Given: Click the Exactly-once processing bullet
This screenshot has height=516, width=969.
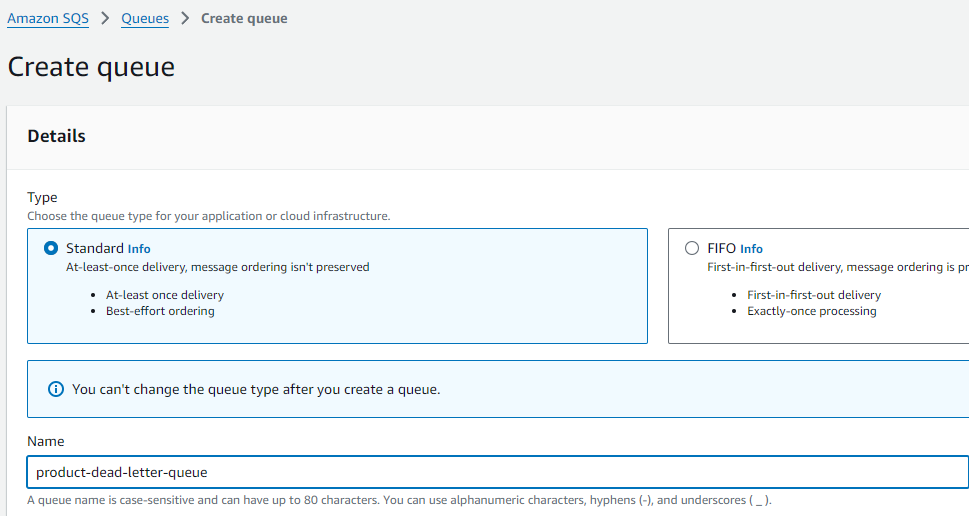Looking at the screenshot, I should [x=811, y=311].
